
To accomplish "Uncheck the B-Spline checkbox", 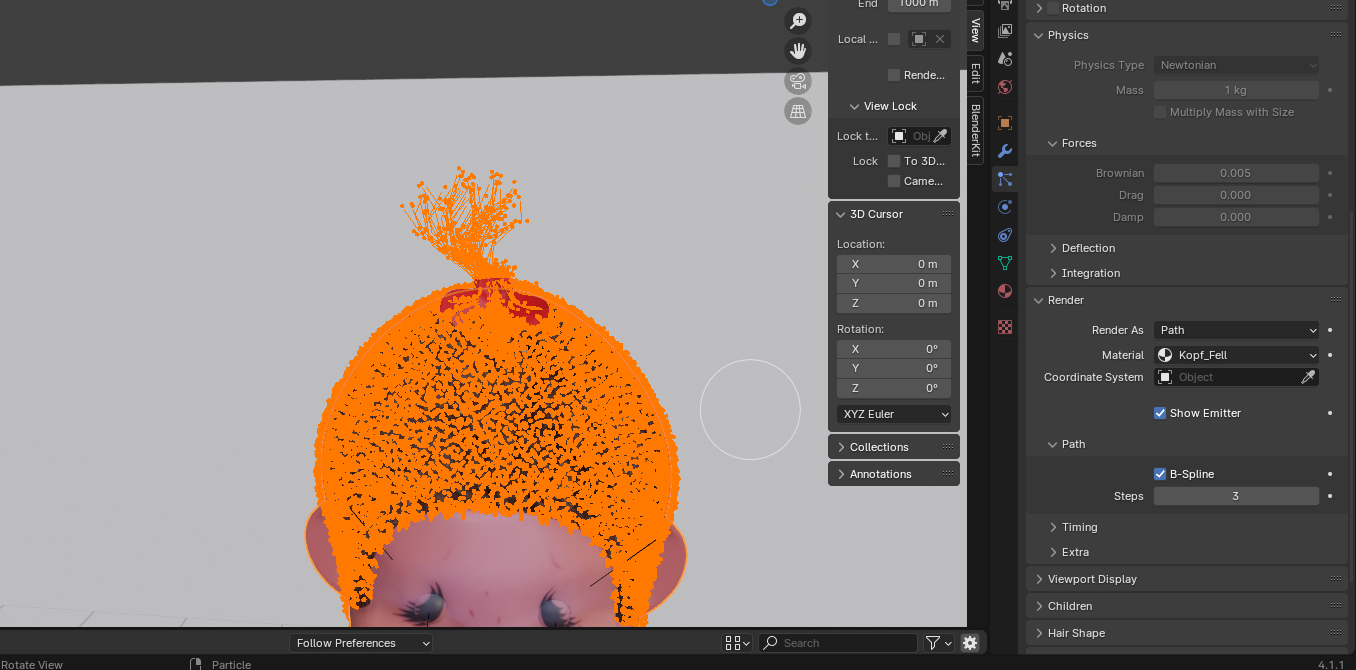I will pyautogui.click(x=1160, y=474).
